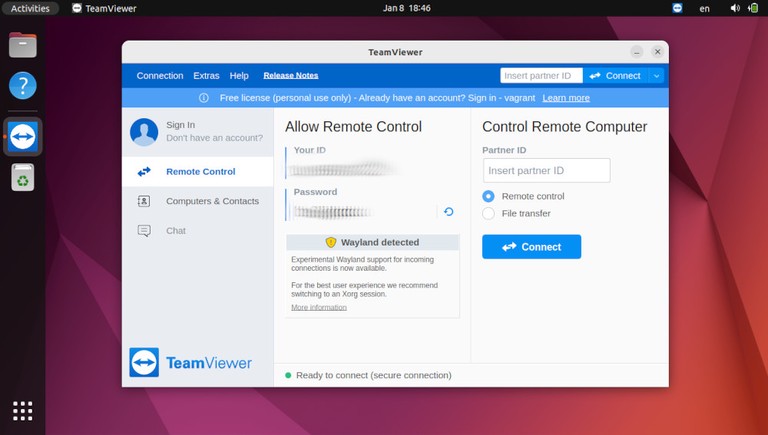768x435 pixels.
Task: Click the user avatar icon
Action: [144, 132]
